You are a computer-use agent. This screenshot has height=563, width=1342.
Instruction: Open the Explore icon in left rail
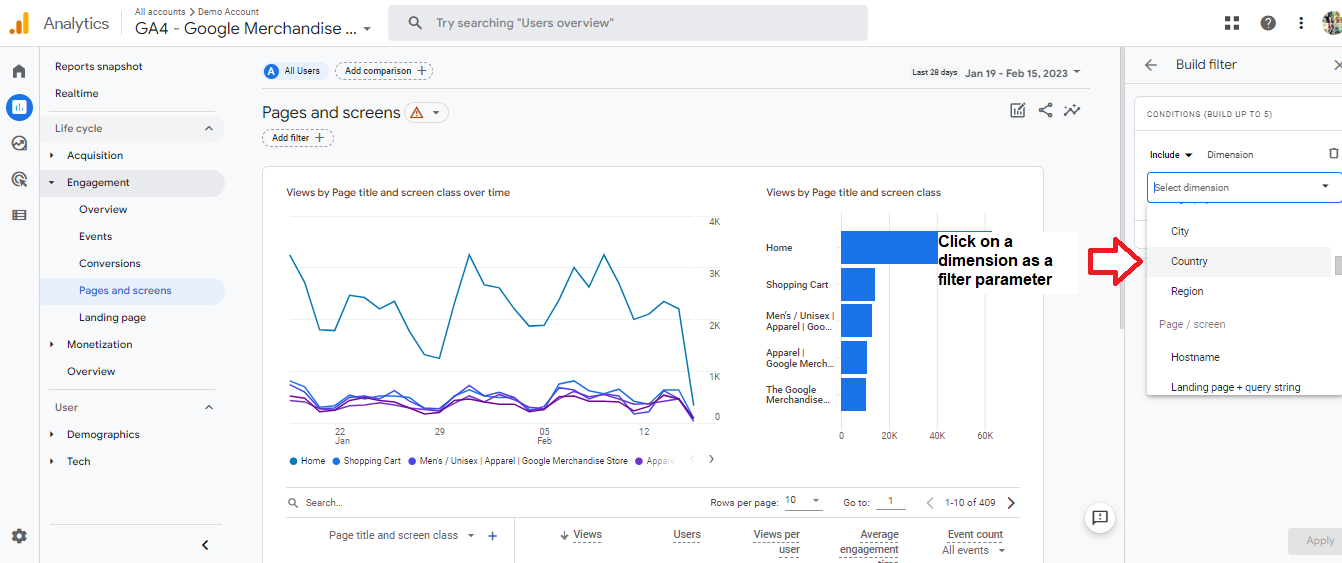[x=19, y=143]
